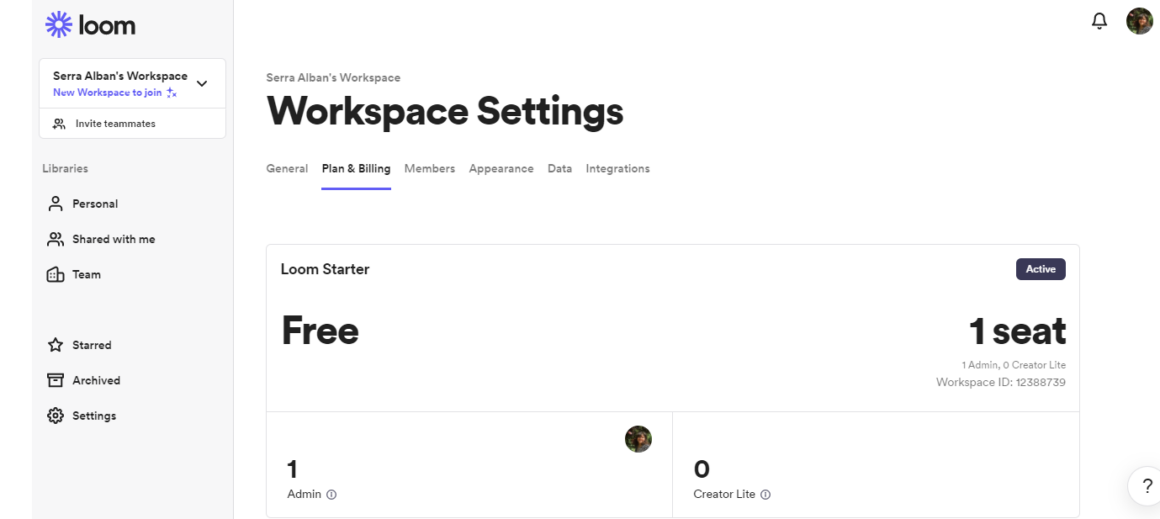Switch to the General tab
Viewport: 1160px width, 519px height.
point(287,169)
